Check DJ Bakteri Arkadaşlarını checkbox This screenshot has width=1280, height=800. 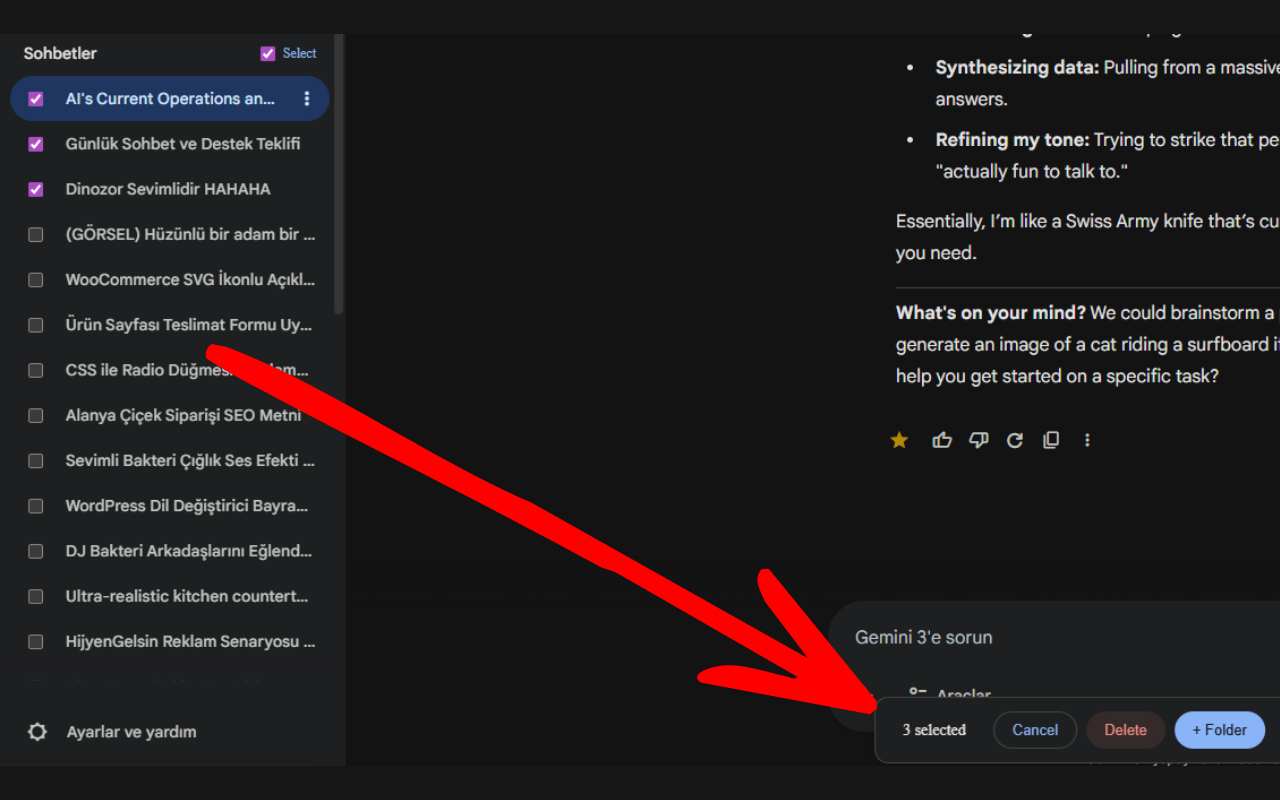click(36, 551)
